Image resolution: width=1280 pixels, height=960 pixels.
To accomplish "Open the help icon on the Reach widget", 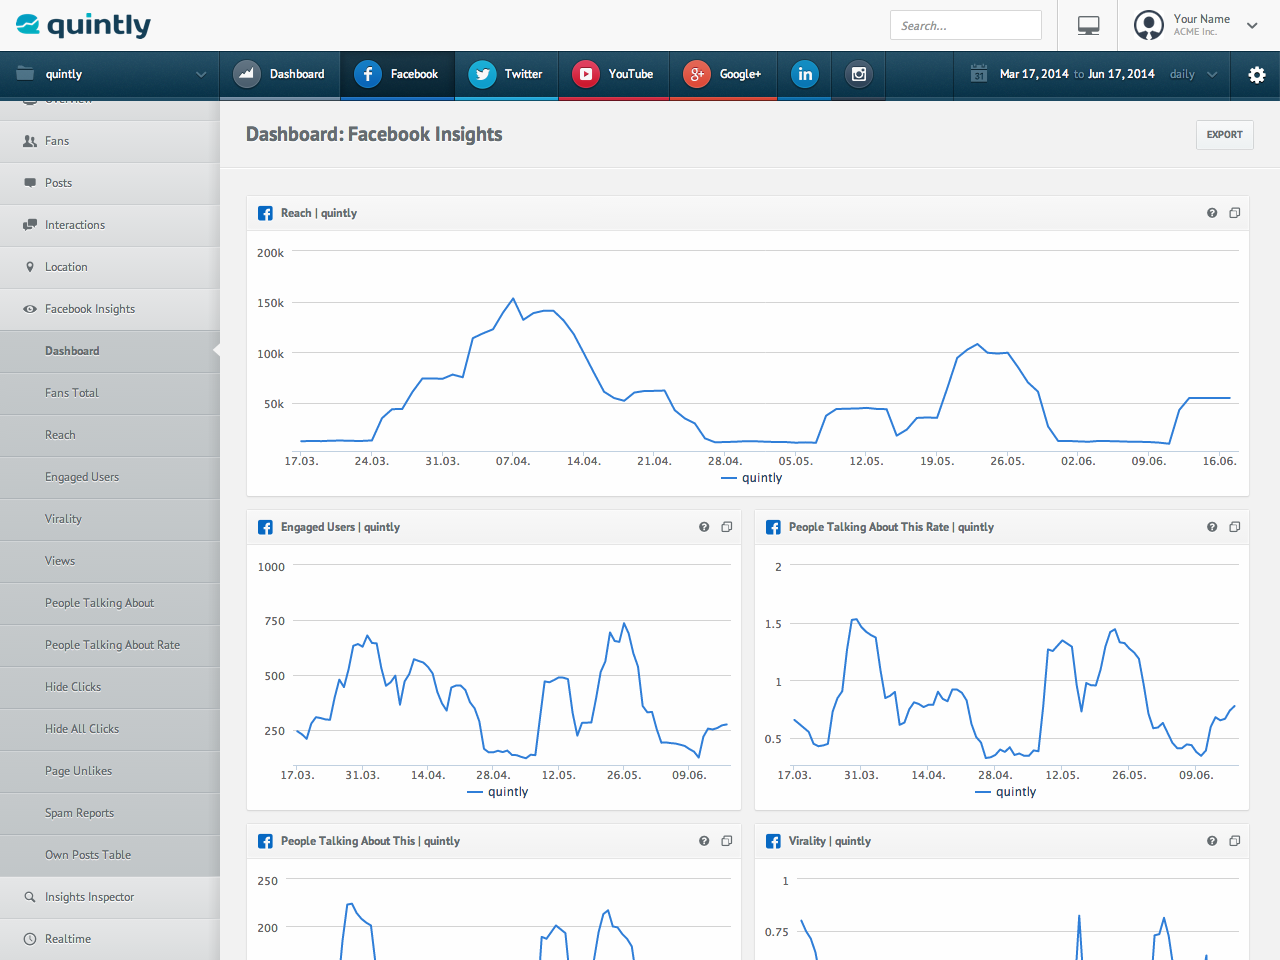I will click(1211, 213).
